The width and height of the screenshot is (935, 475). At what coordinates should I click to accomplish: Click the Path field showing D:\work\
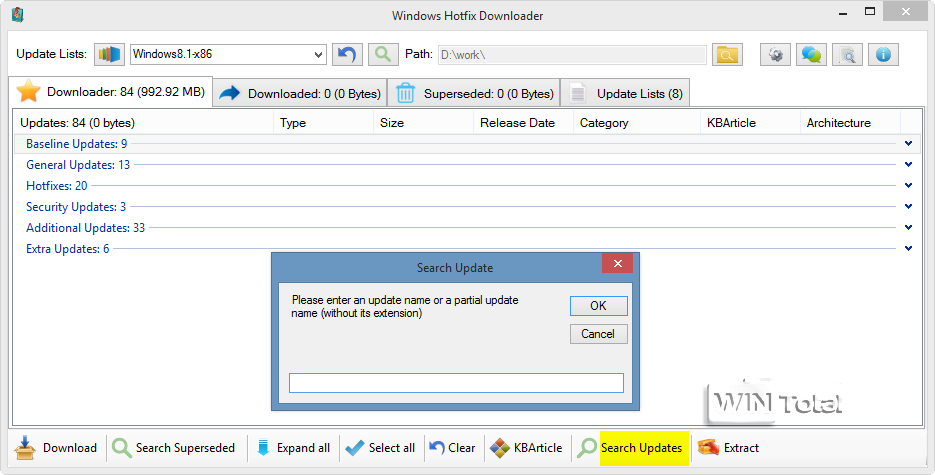pyautogui.click(x=572, y=55)
